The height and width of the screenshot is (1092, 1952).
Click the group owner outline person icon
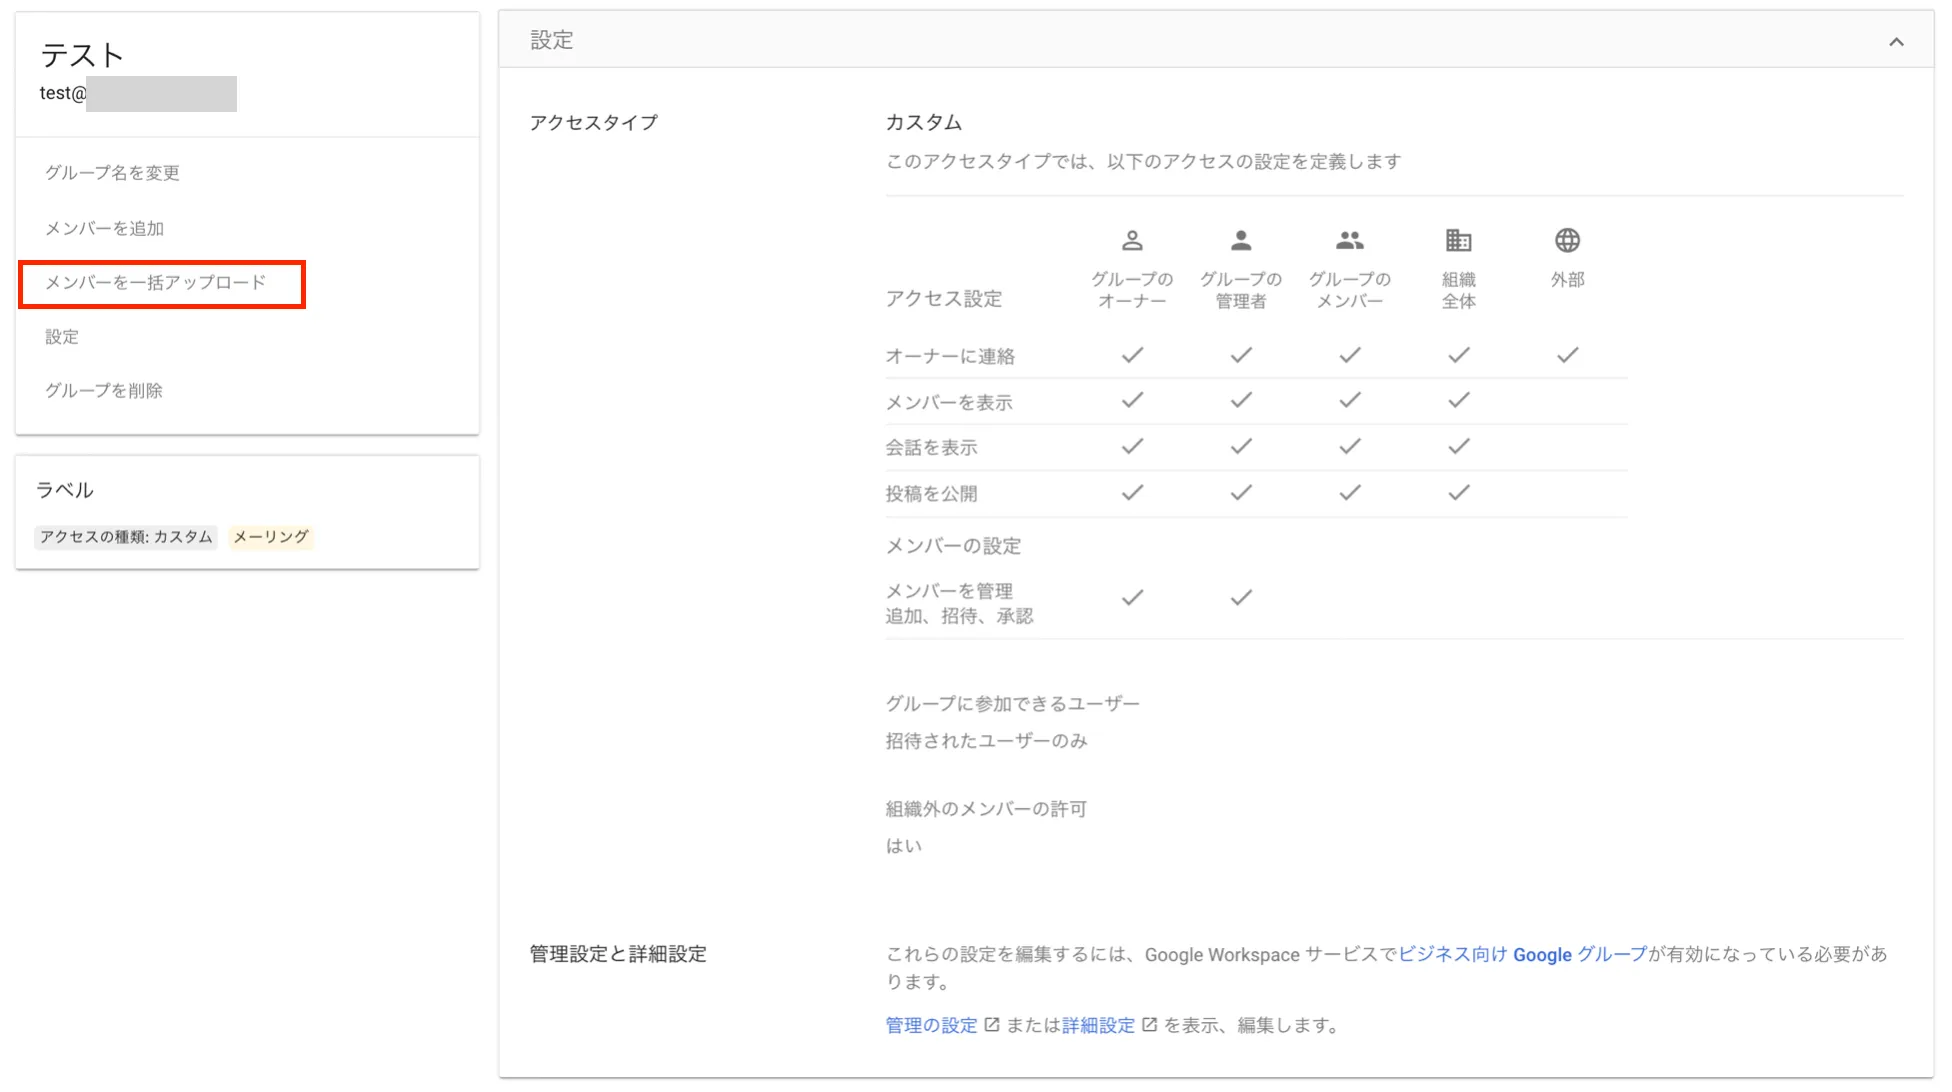click(1132, 240)
